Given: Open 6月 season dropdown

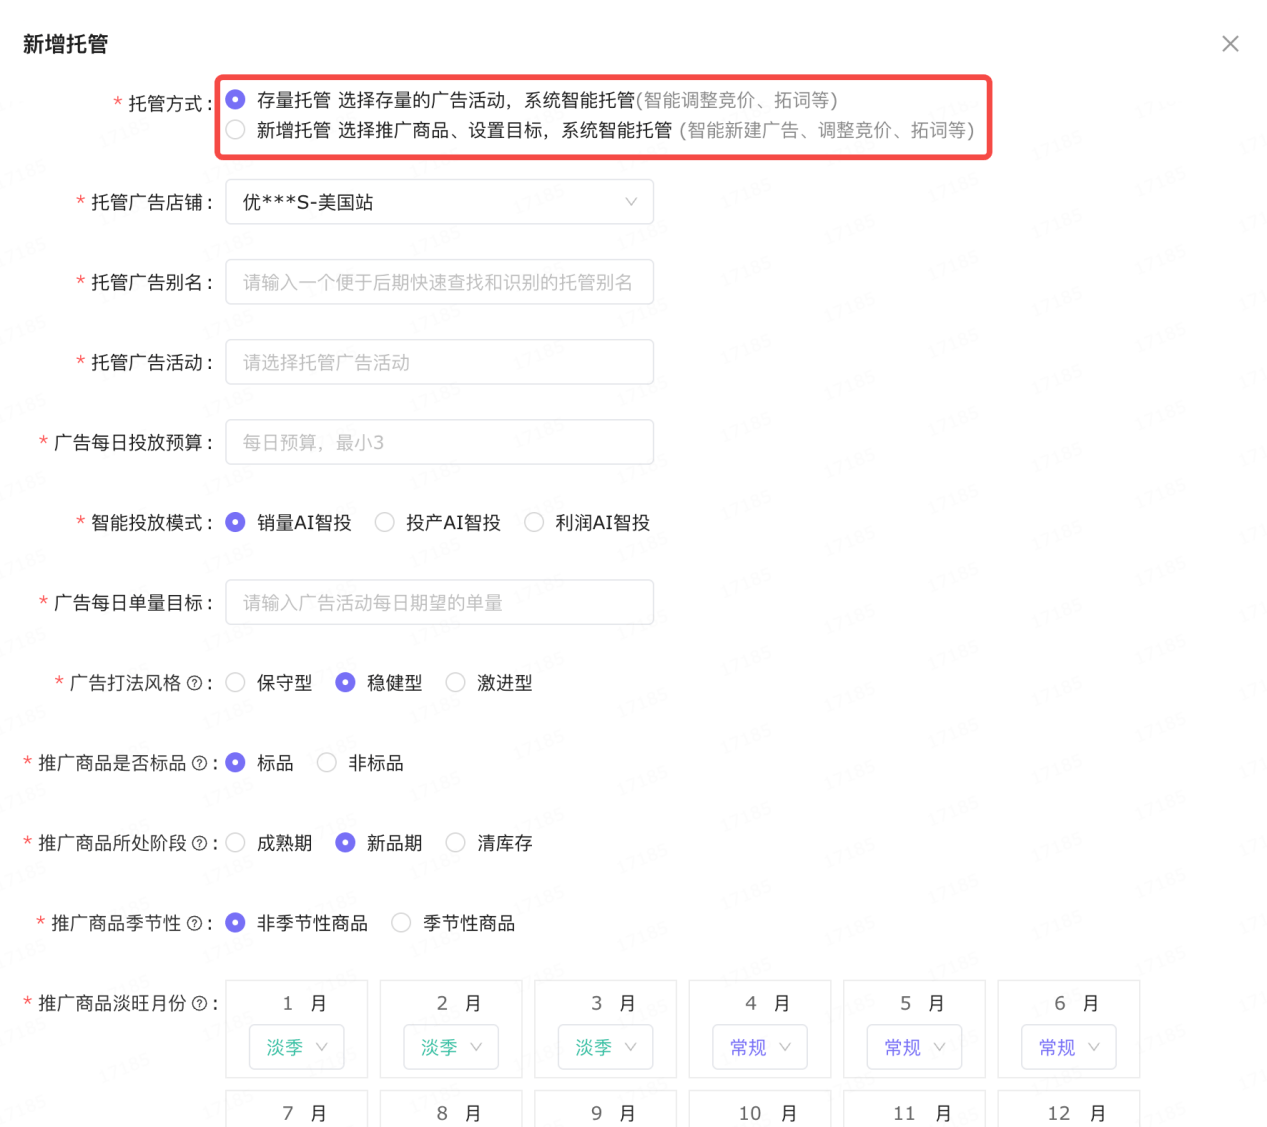Looking at the screenshot, I should (x=1069, y=1047).
